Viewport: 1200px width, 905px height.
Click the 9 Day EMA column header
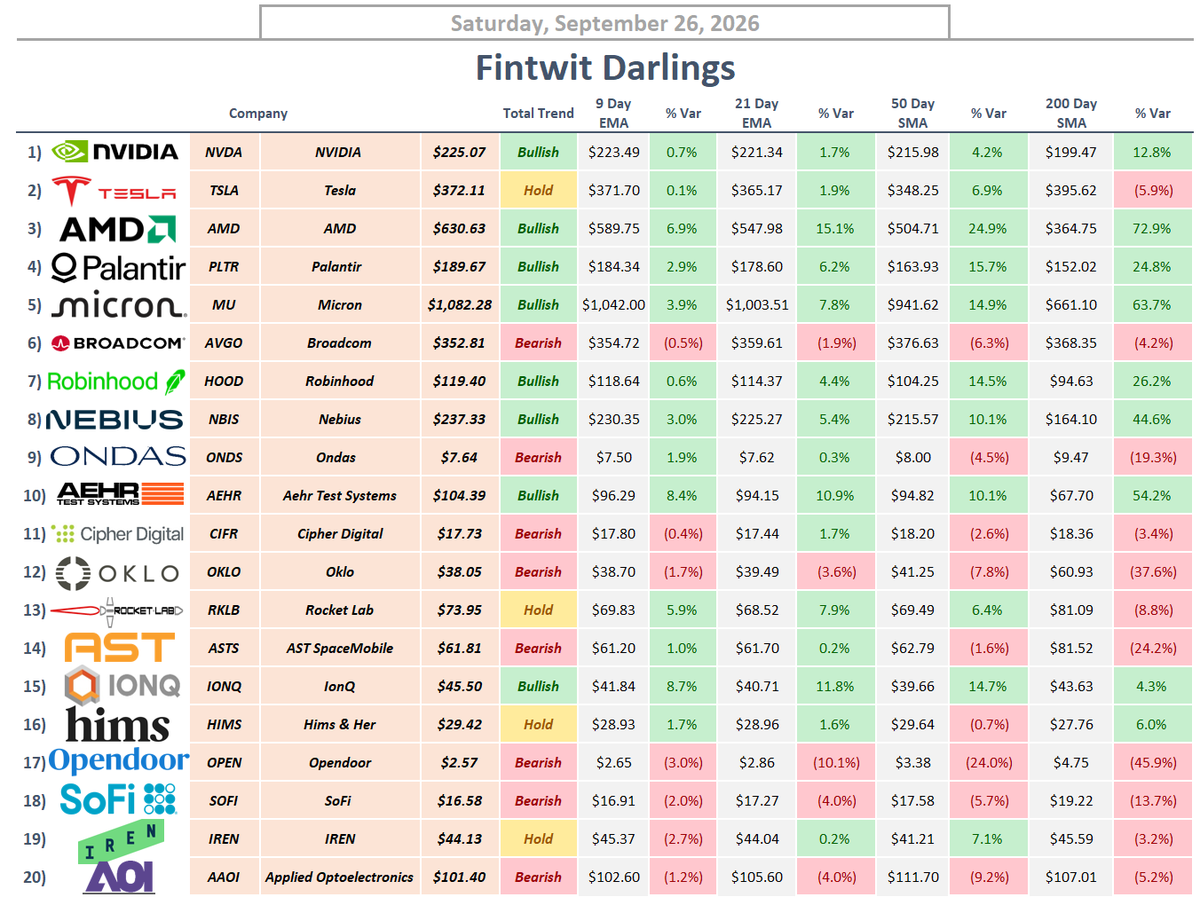tap(612, 113)
